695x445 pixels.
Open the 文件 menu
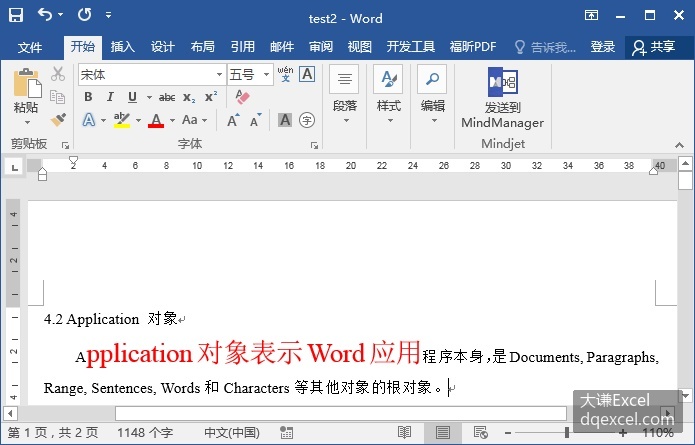(30, 47)
